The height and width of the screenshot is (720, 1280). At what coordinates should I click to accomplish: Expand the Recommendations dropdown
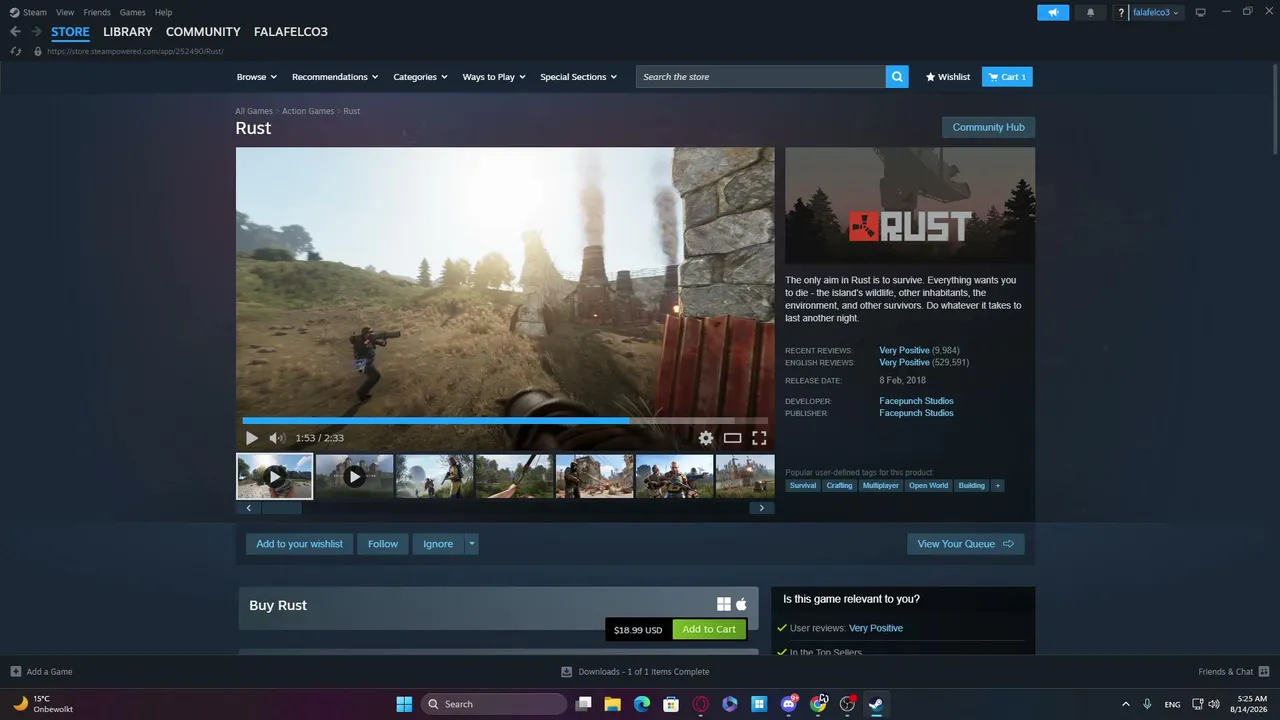335,77
